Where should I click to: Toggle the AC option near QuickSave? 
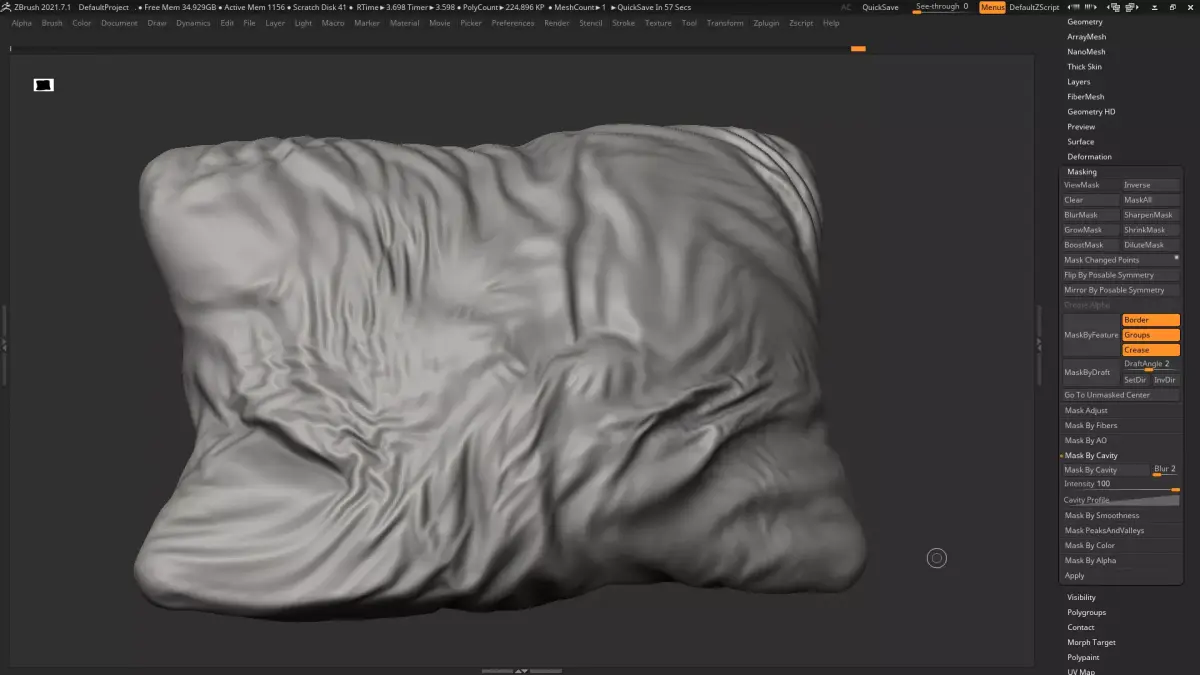[x=846, y=7]
